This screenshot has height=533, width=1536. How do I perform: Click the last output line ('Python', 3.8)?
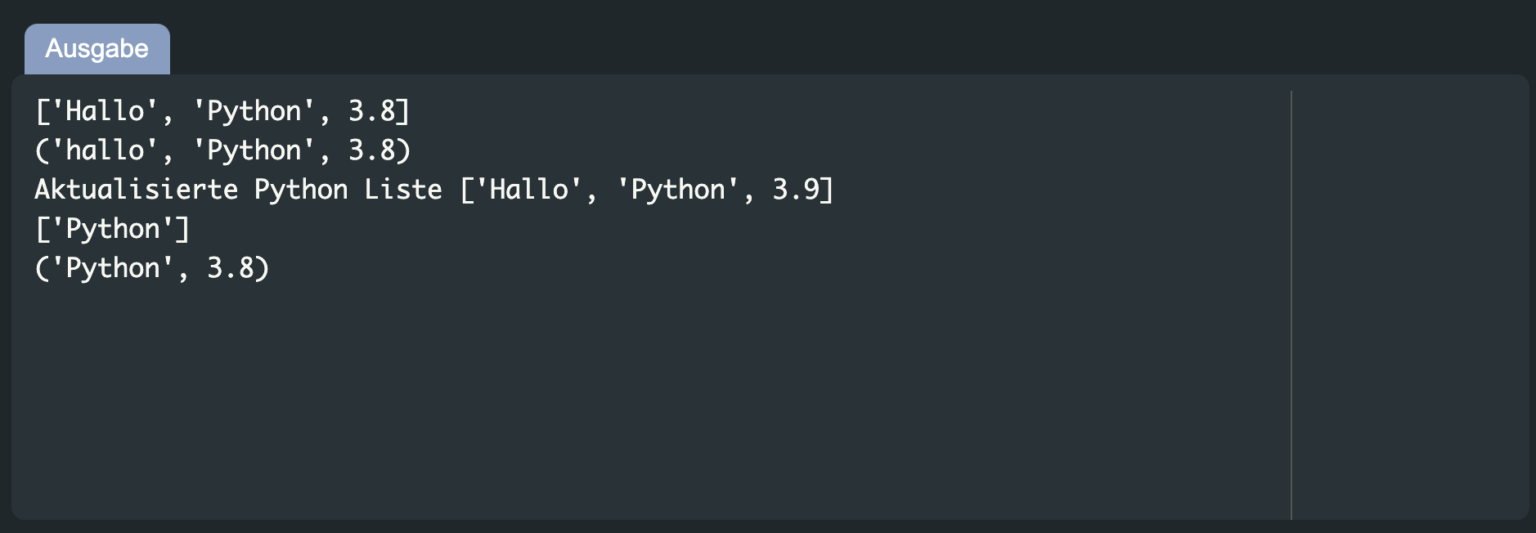(x=152, y=269)
